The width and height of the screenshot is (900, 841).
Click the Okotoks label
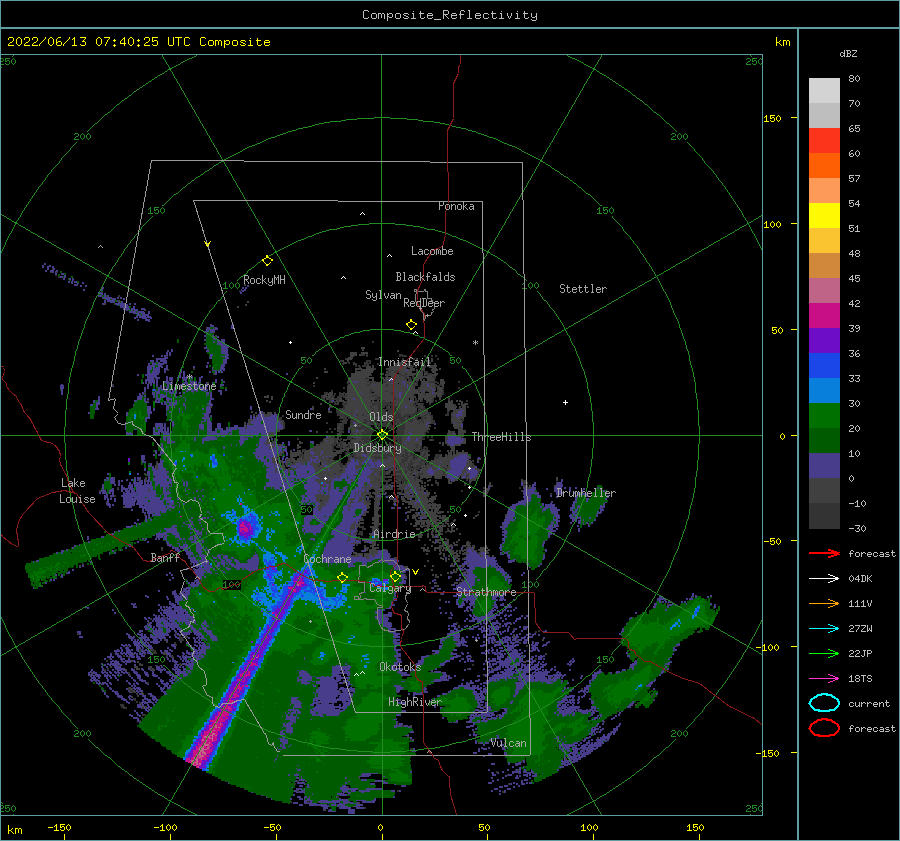400,666
